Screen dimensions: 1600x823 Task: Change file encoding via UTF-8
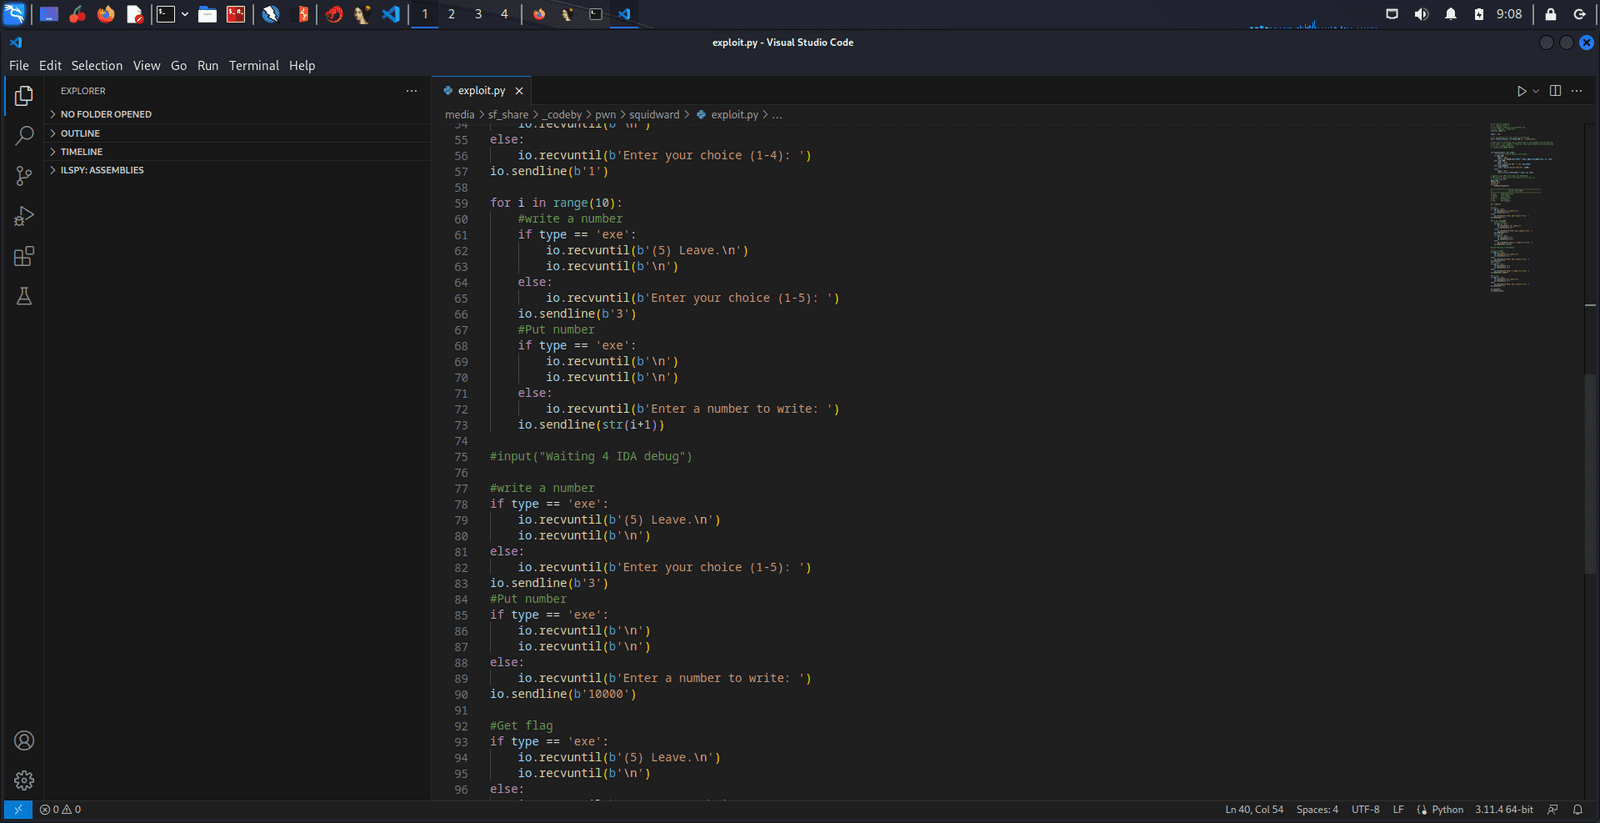[1365, 809]
